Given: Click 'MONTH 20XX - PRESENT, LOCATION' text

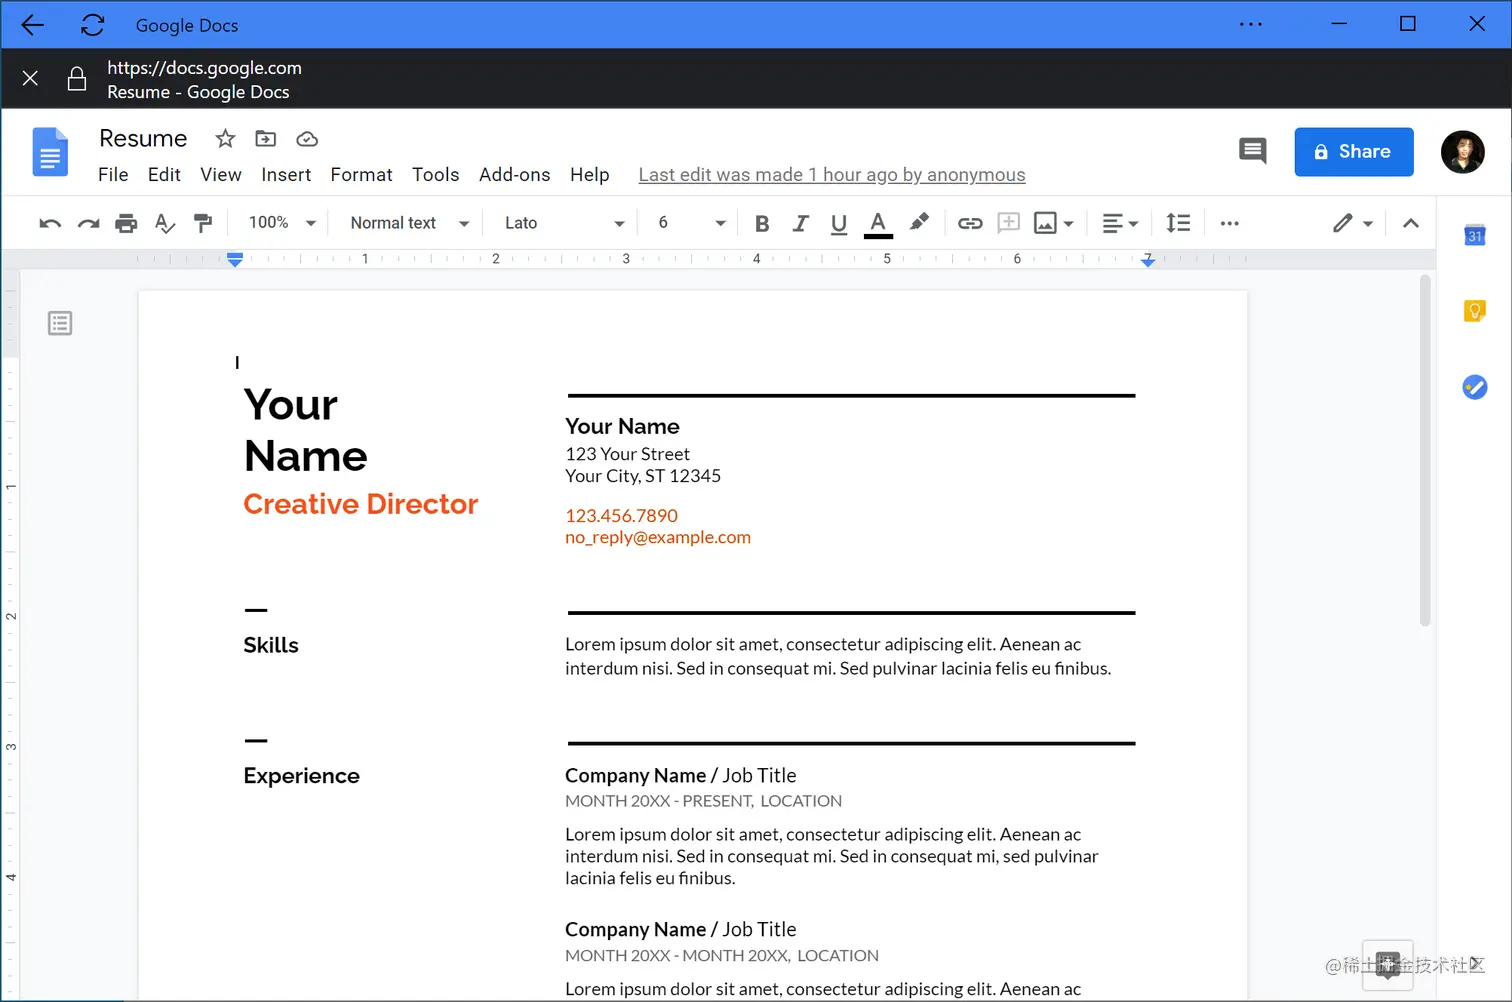Looking at the screenshot, I should (x=703, y=801).
